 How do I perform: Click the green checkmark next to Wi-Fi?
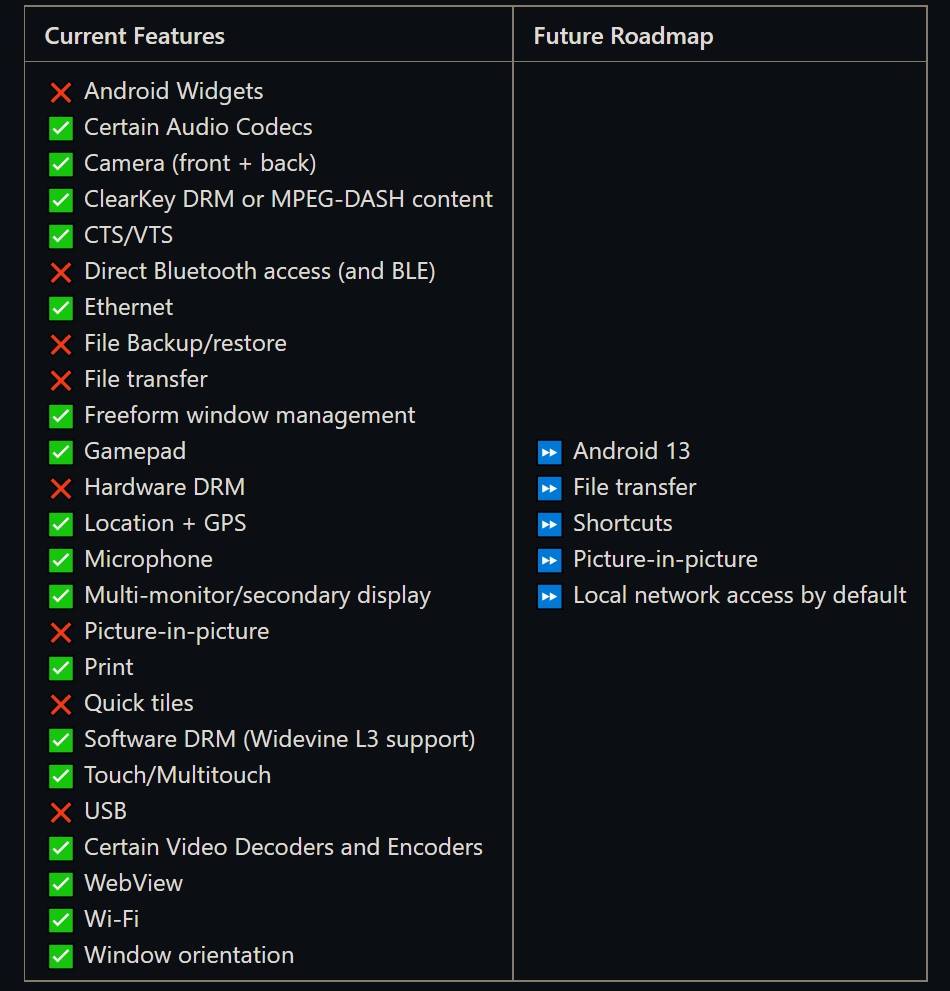pyautogui.click(x=61, y=920)
